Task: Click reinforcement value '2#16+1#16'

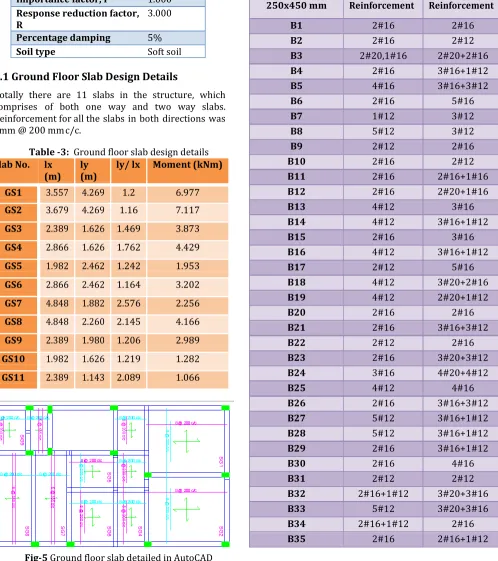Action: (463, 176)
